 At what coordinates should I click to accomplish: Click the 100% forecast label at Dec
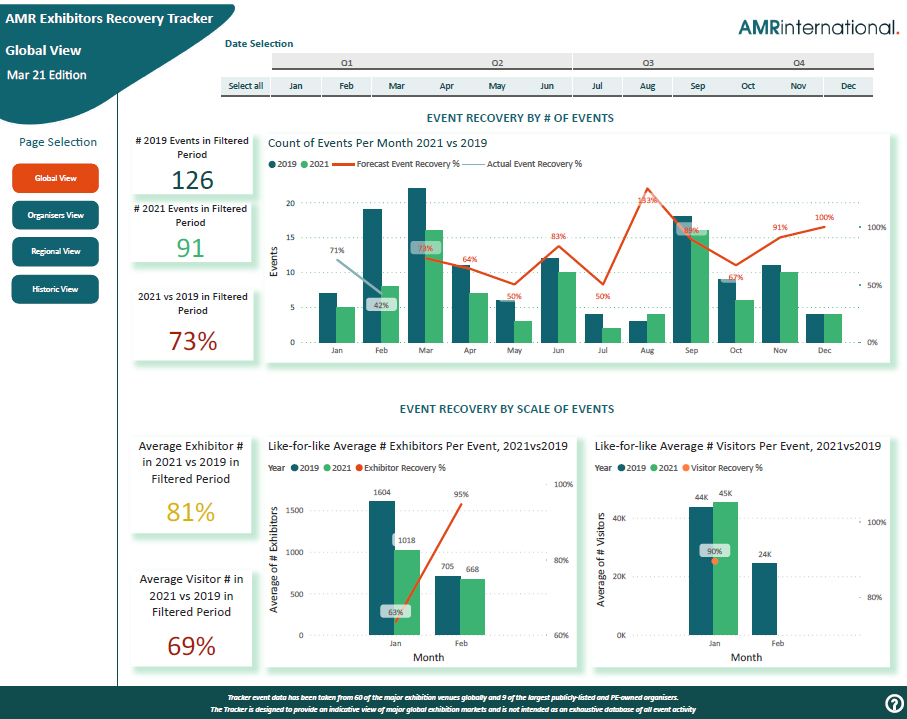click(x=824, y=217)
